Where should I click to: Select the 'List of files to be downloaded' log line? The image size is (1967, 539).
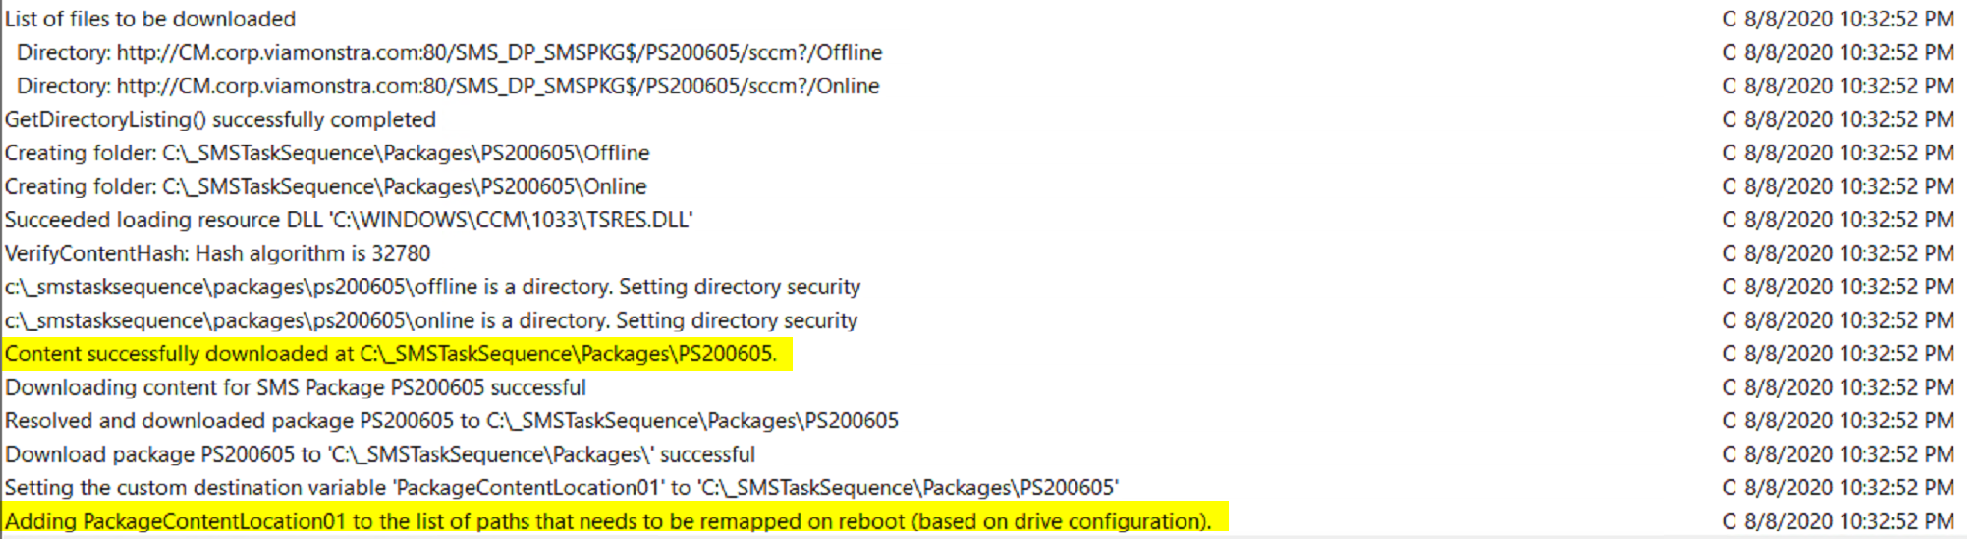(150, 19)
